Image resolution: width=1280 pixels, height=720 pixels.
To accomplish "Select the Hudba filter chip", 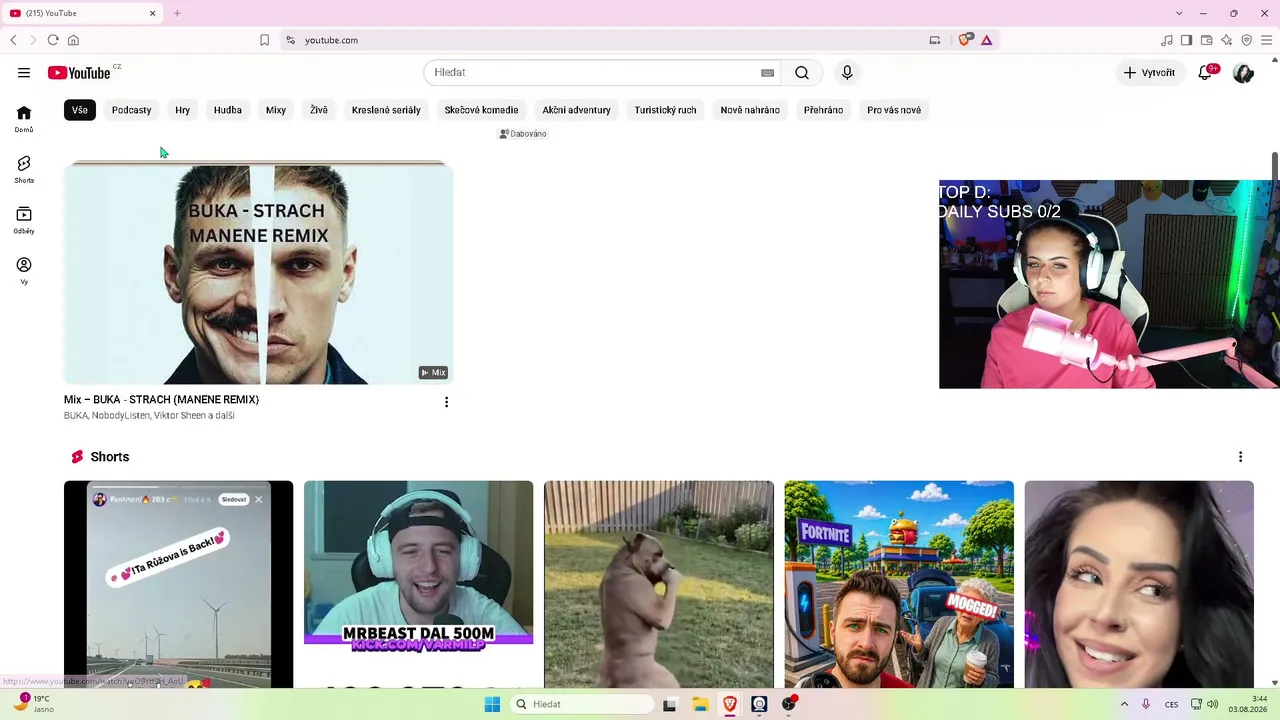I will [x=228, y=110].
